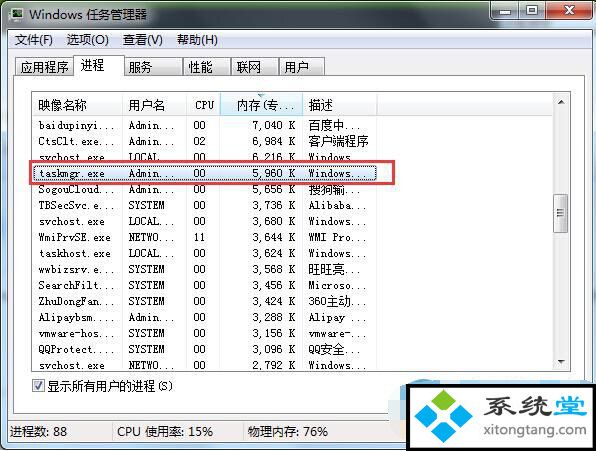Sort by 用户名 column header
Viewport: 596px width, 451px height.
pos(154,104)
